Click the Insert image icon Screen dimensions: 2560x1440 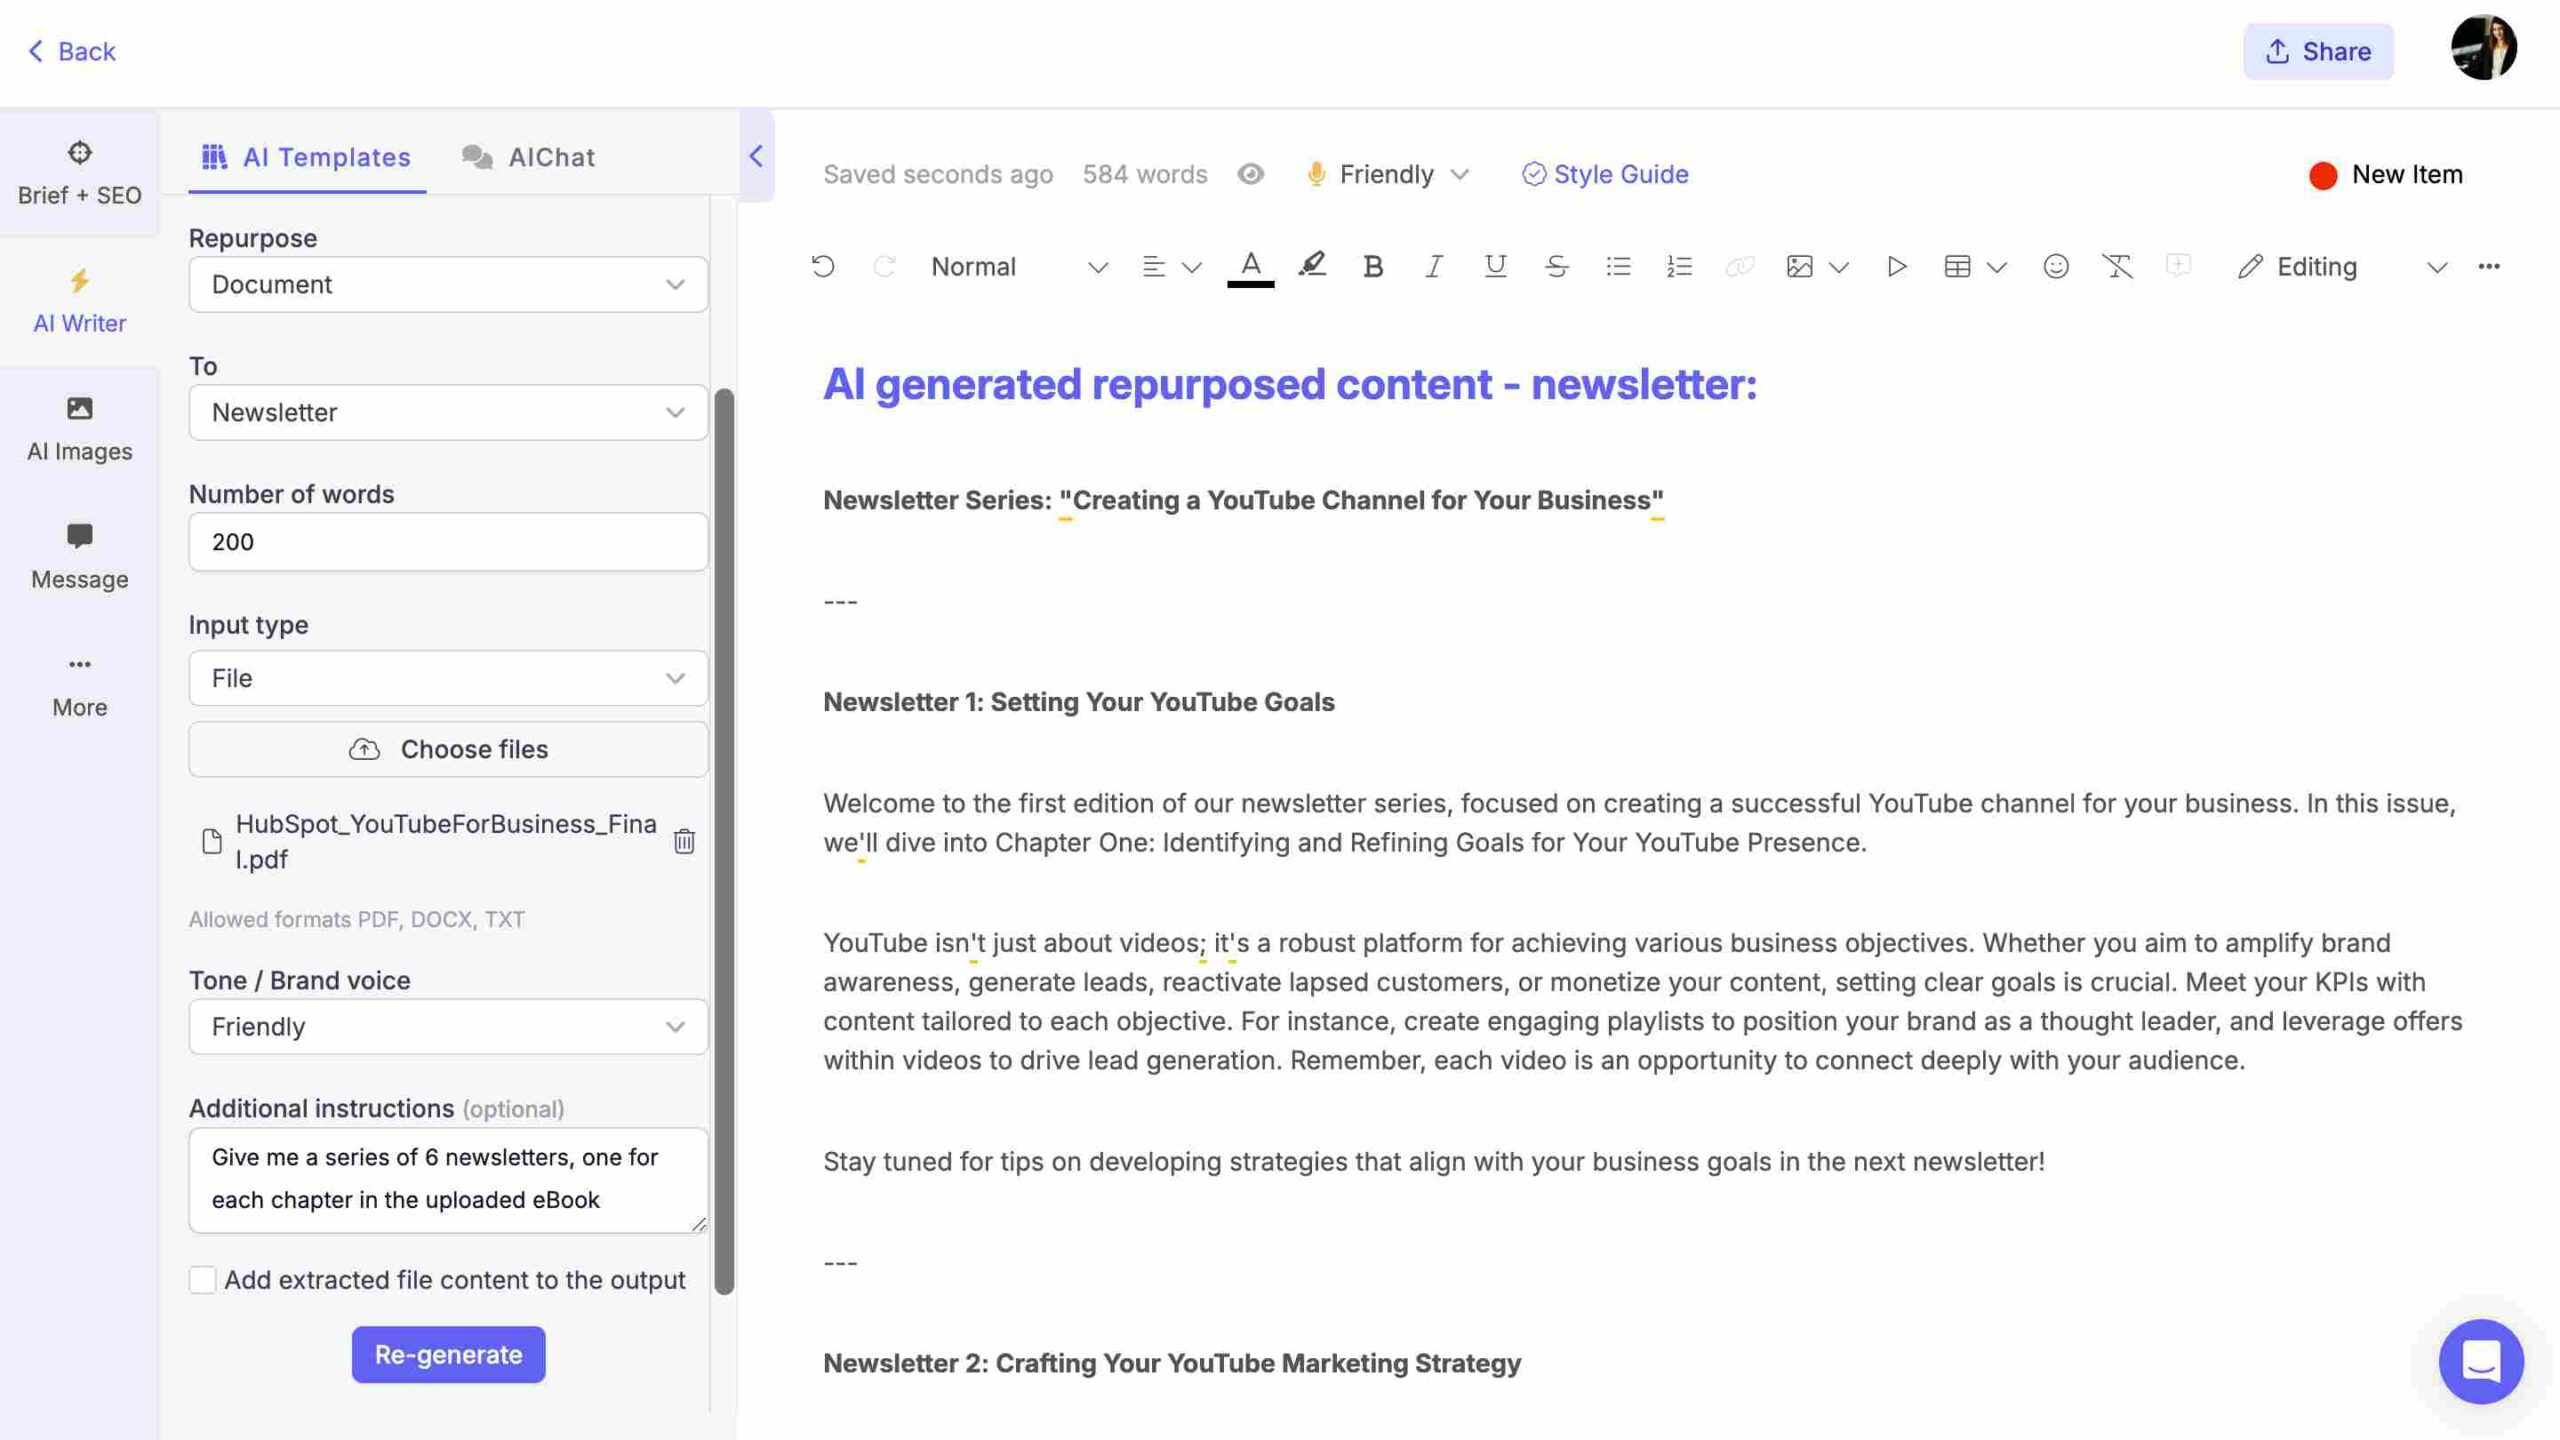click(x=1797, y=267)
